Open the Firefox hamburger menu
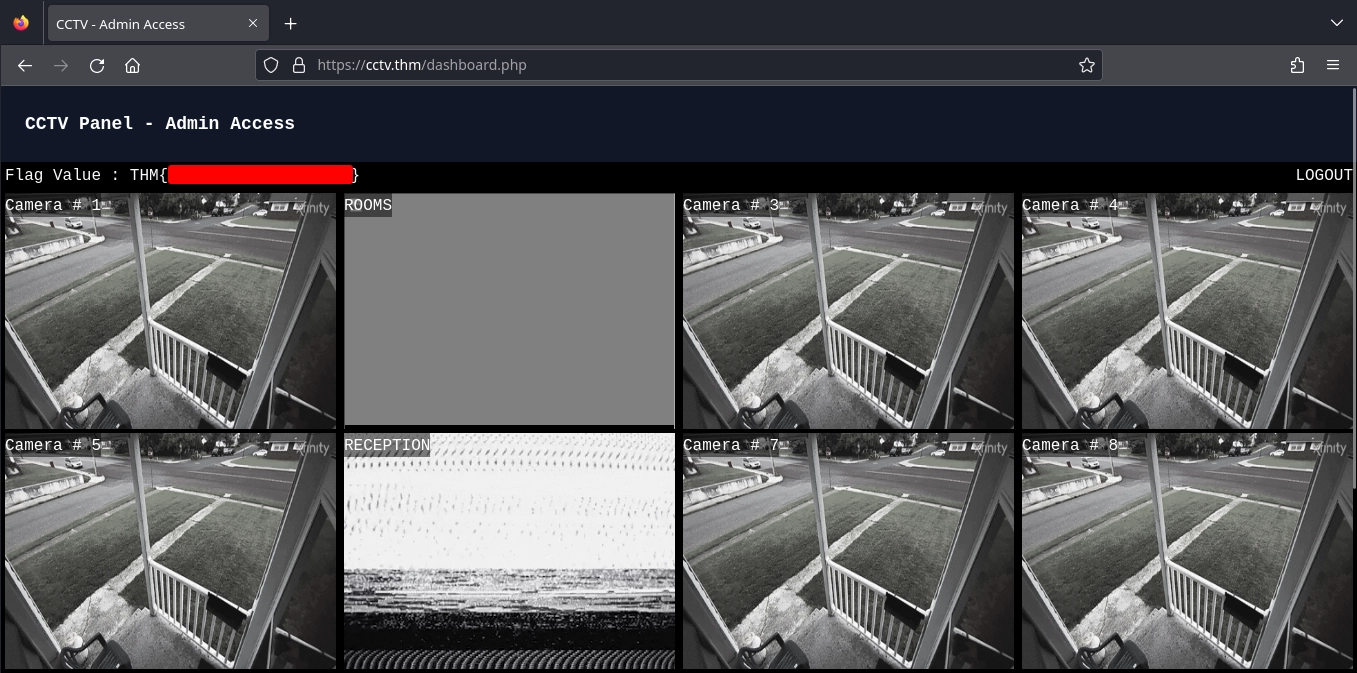The height and width of the screenshot is (673, 1357). (1333, 65)
